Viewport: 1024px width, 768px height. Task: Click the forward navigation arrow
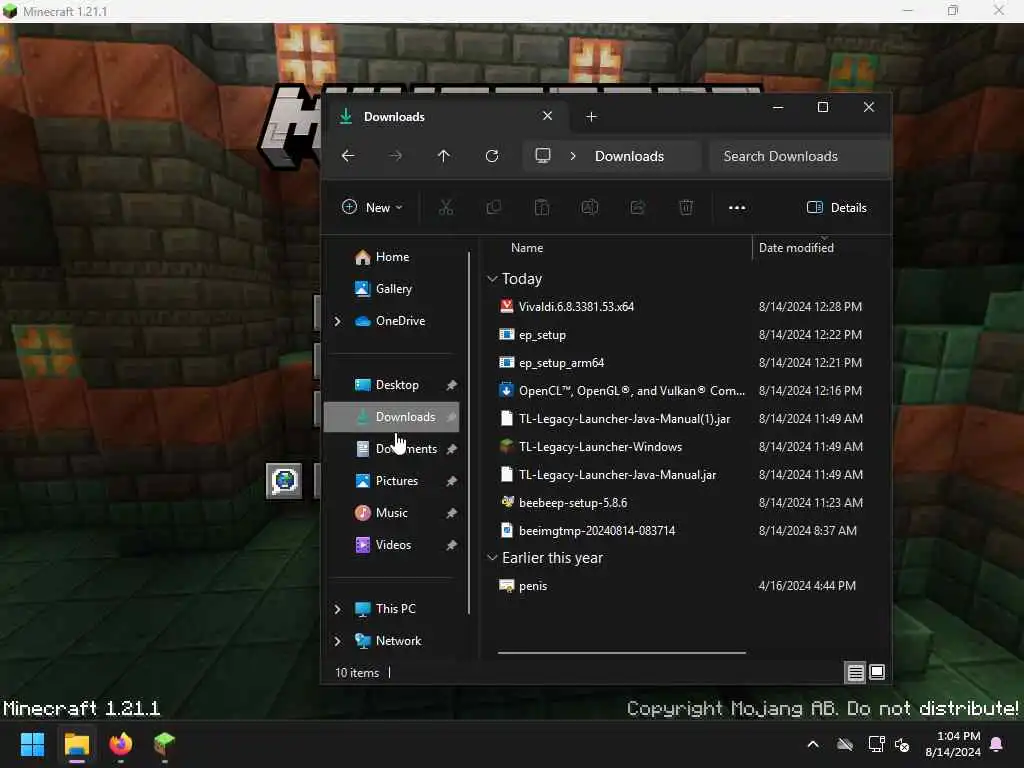pyautogui.click(x=396, y=156)
